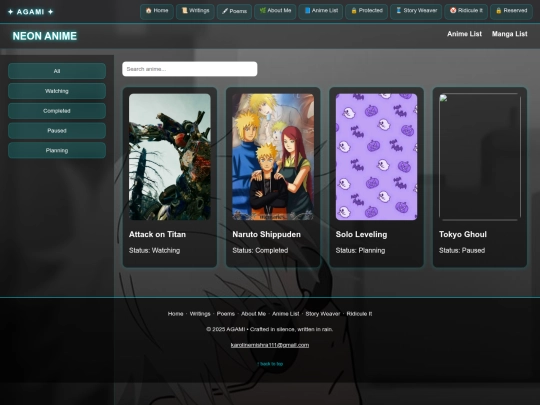Screen dimensions: 540x405
Task: Open the Attack on Titan cover image
Action: [170, 157]
